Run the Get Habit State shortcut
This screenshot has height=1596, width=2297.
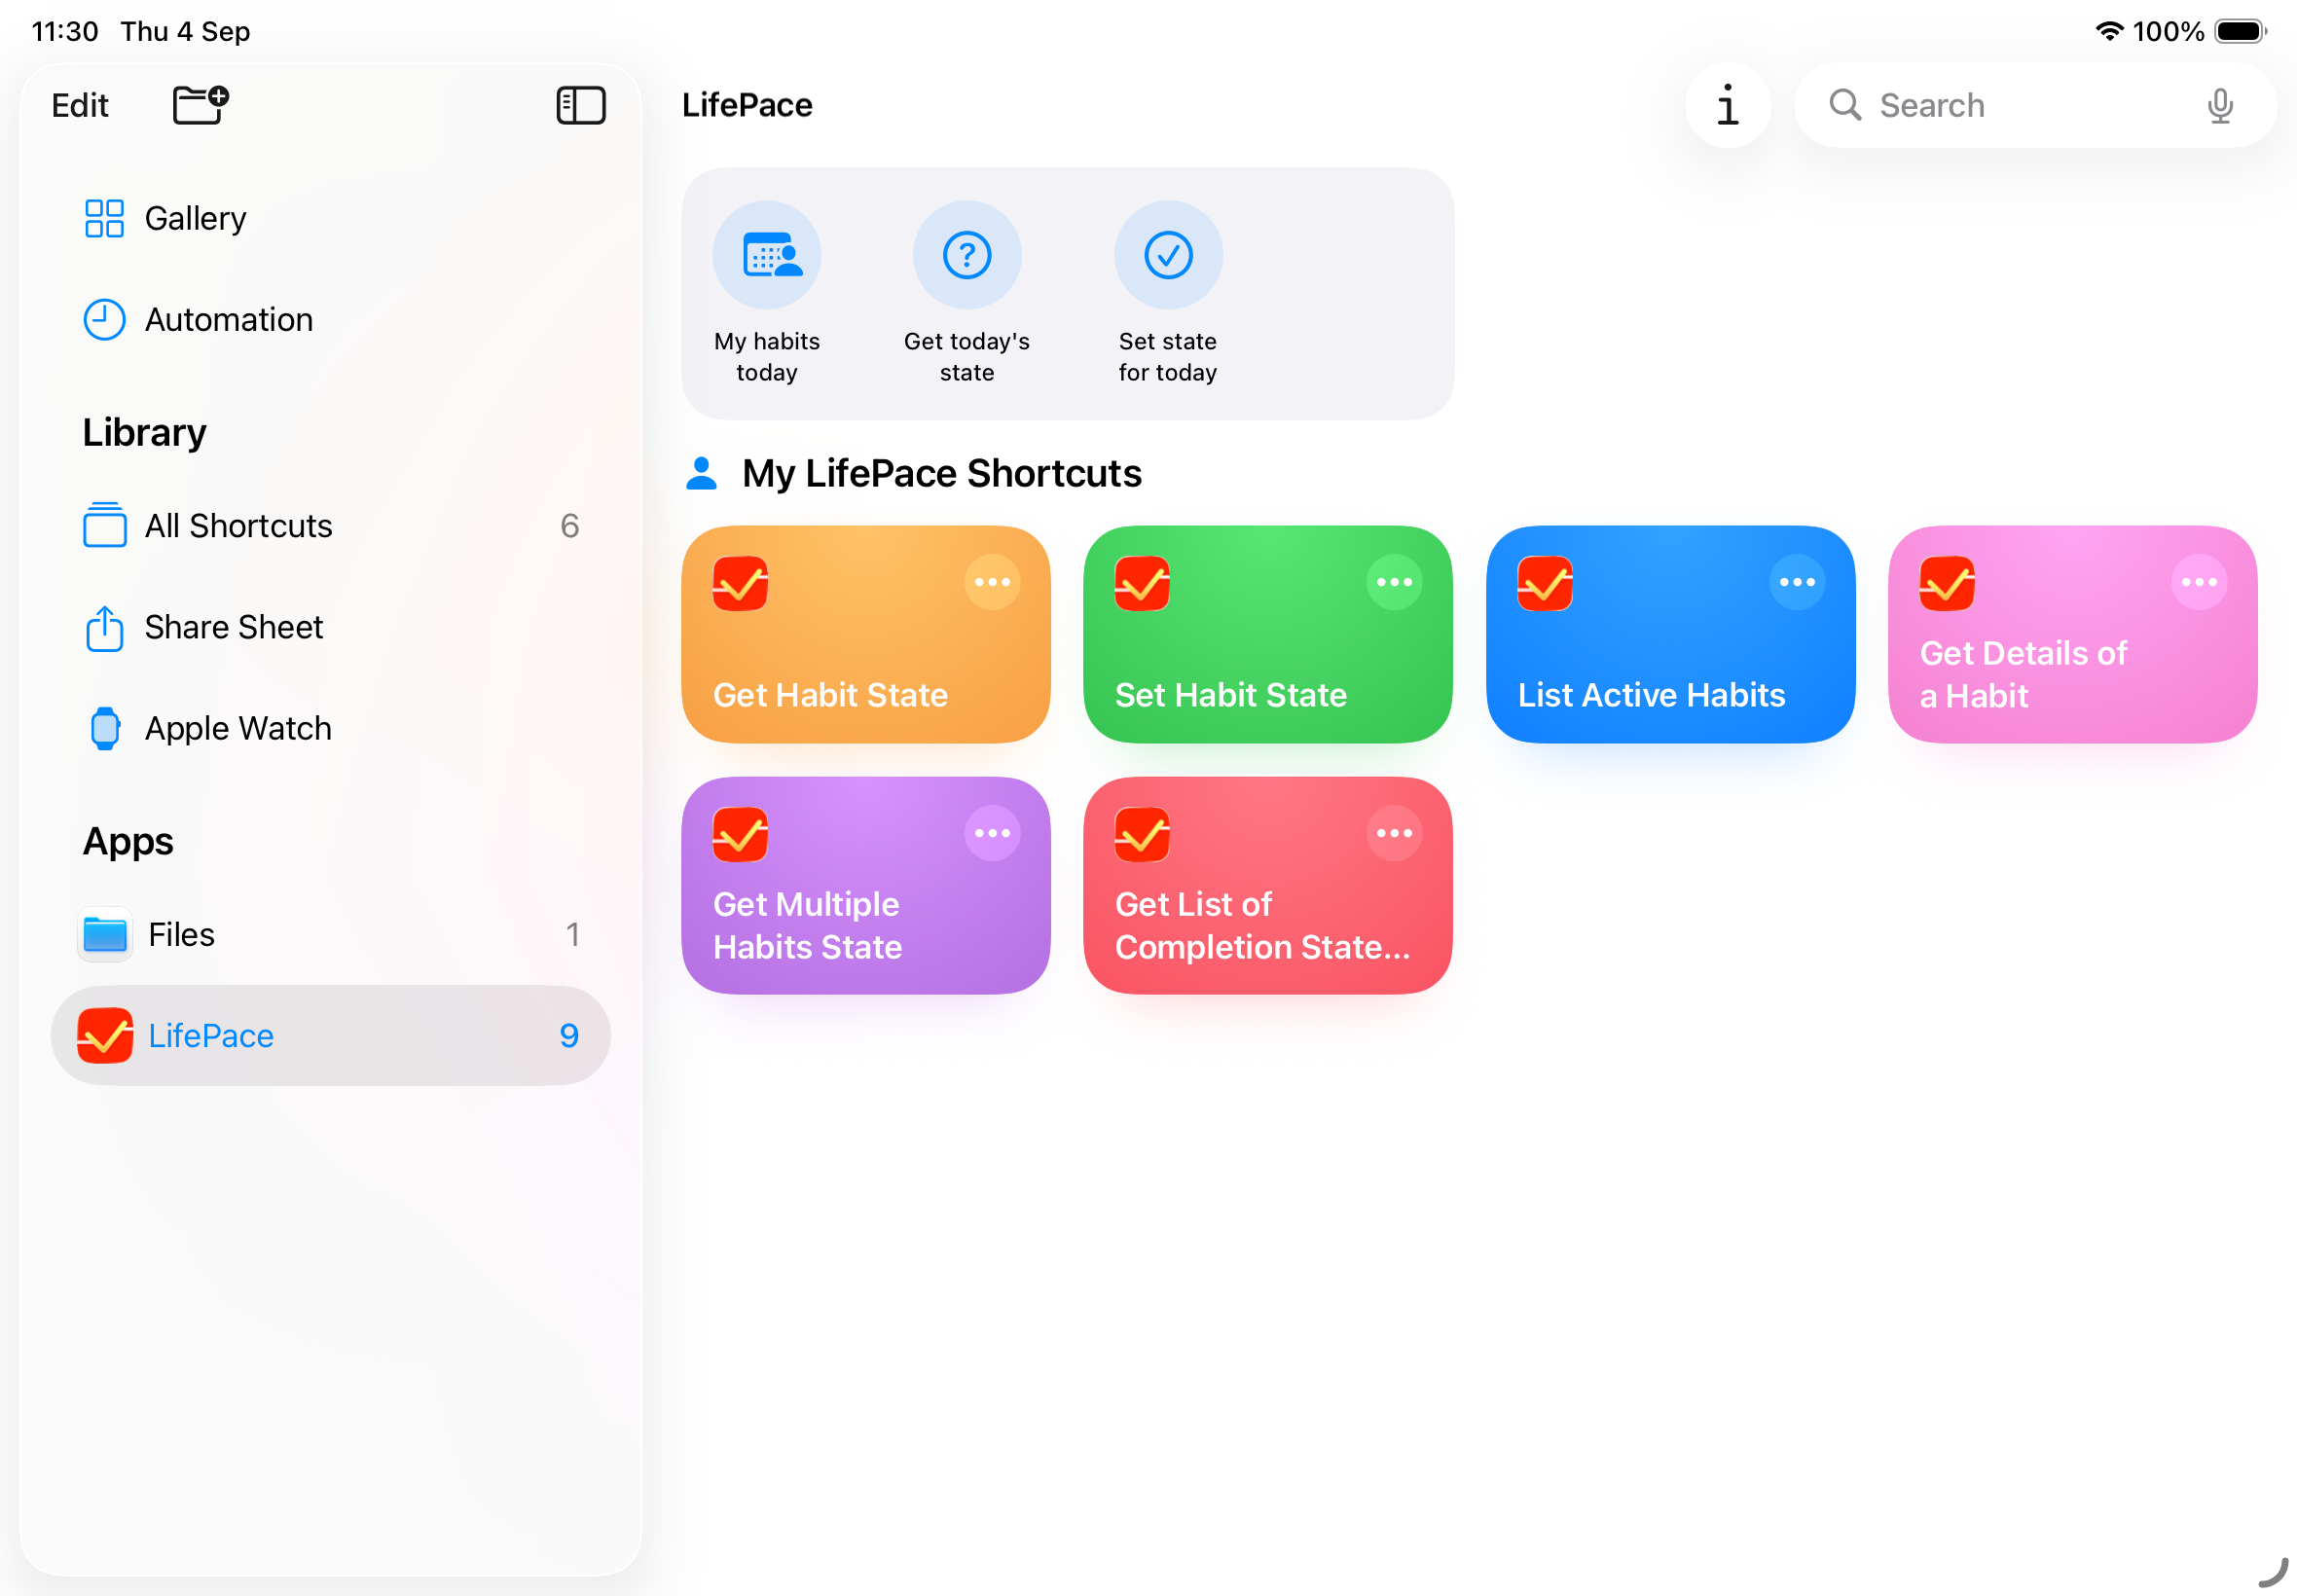pos(866,634)
